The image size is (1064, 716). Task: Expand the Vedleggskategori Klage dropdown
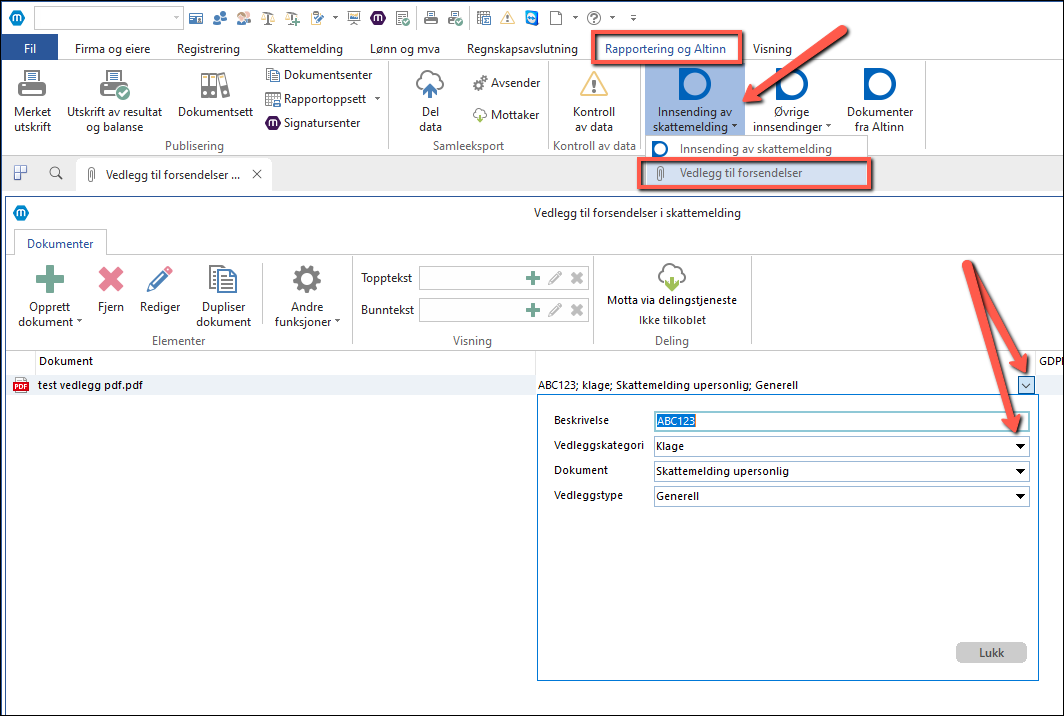click(x=1020, y=446)
